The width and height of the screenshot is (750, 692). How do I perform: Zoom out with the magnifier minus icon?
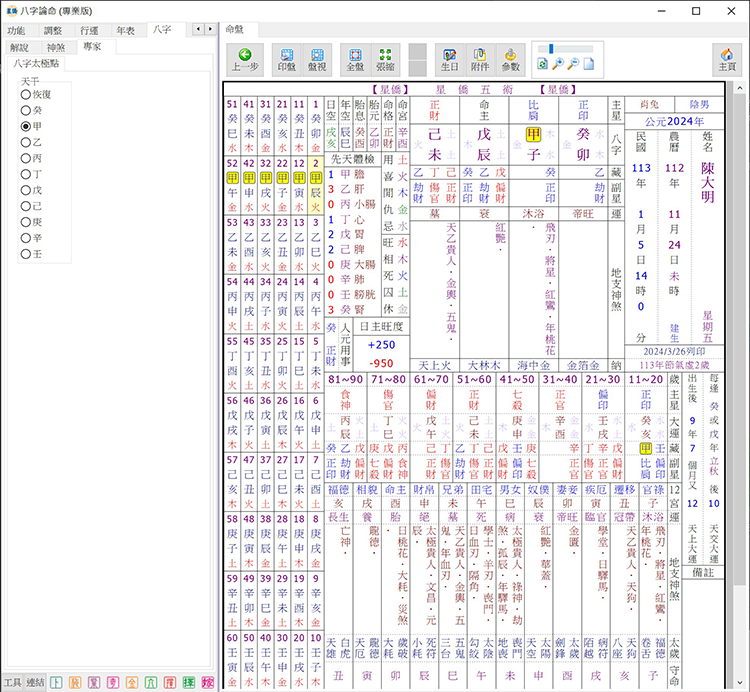pos(573,64)
